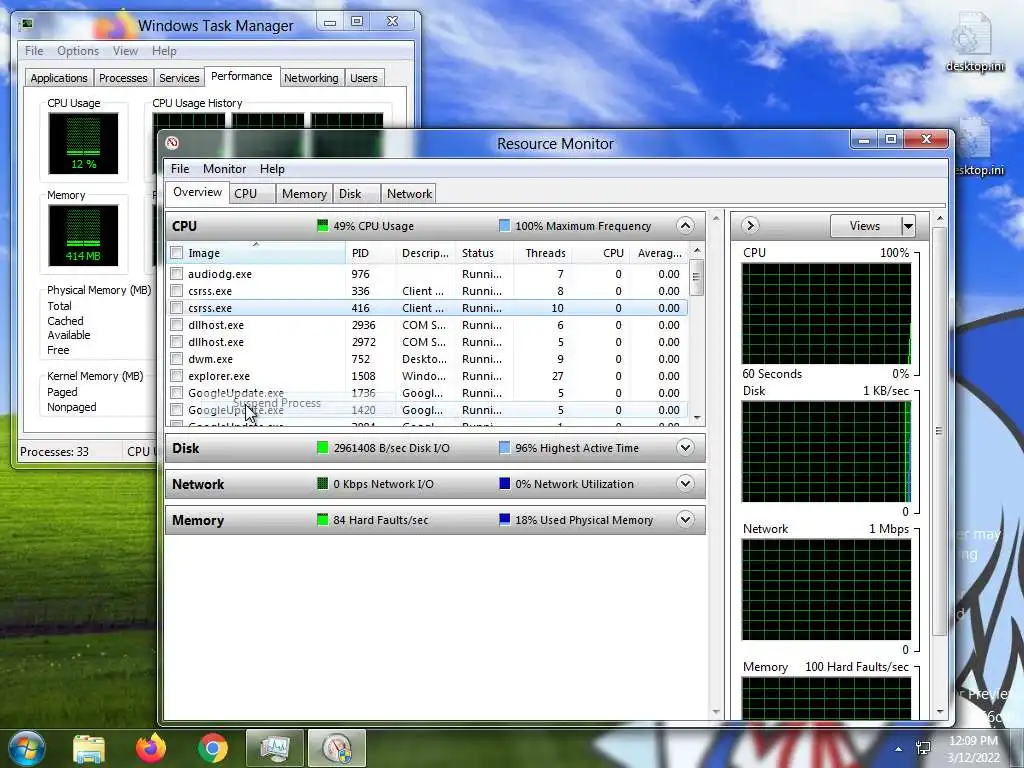Check GoogleUpdate.exe PID 1736 checkbox
This screenshot has width=1024, height=768.
tap(176, 392)
